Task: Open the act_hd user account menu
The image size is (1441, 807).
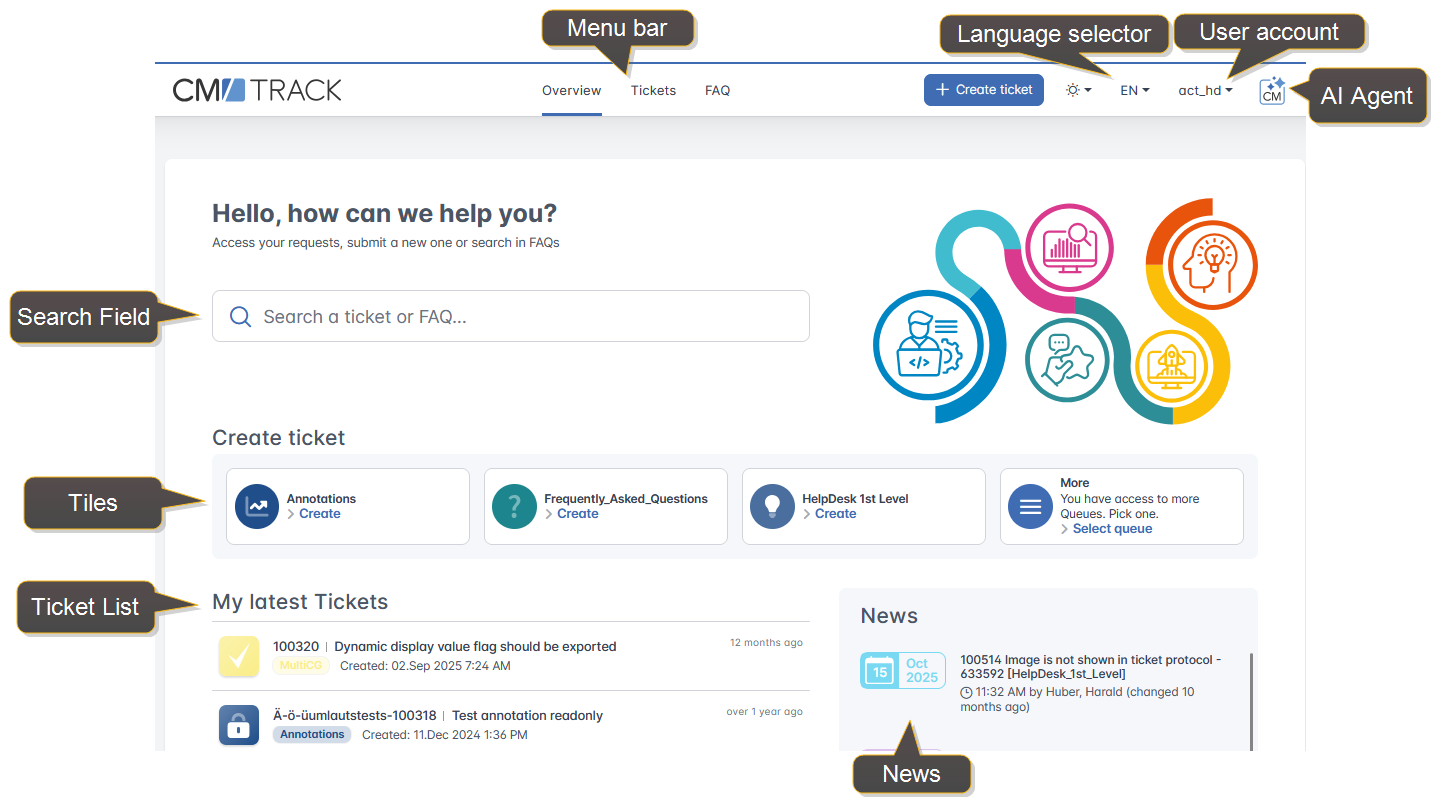Action: [x=1205, y=90]
